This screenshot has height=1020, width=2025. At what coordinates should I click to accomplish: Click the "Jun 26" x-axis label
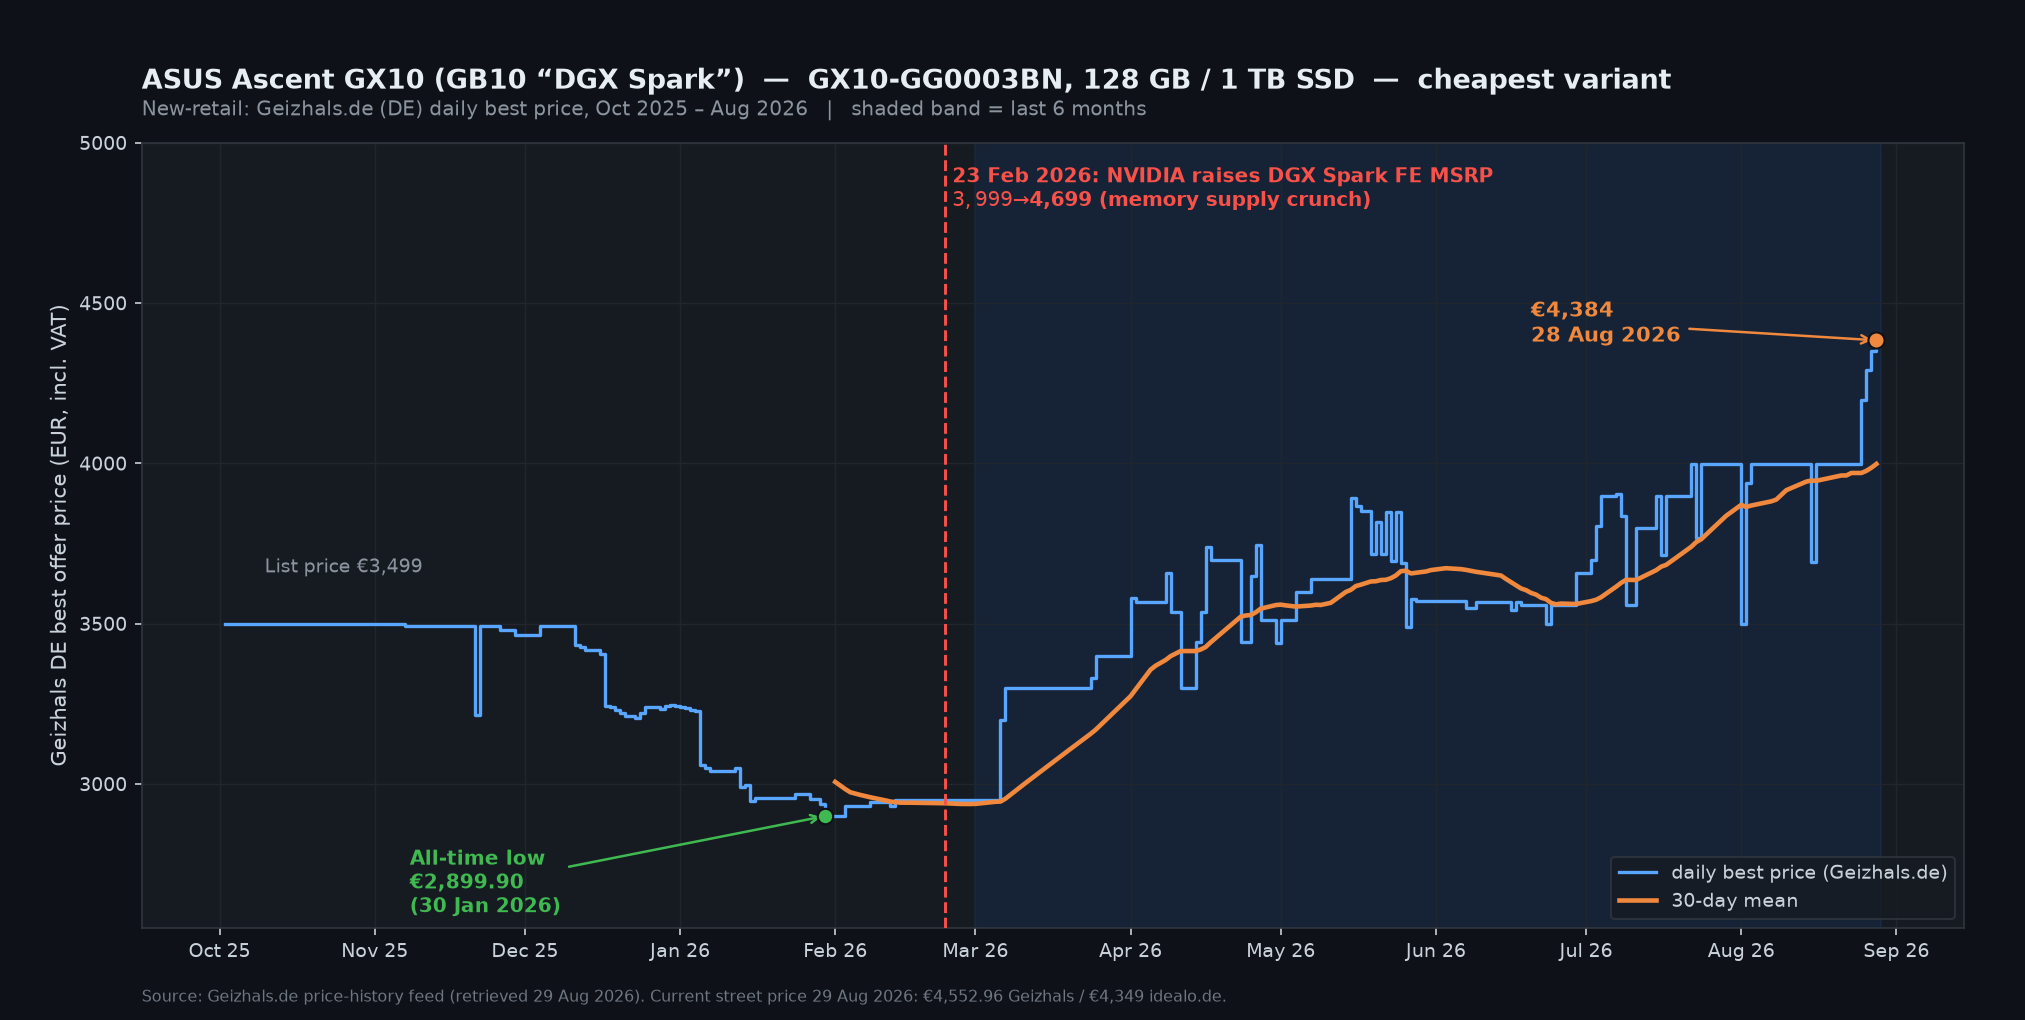pos(1435,950)
